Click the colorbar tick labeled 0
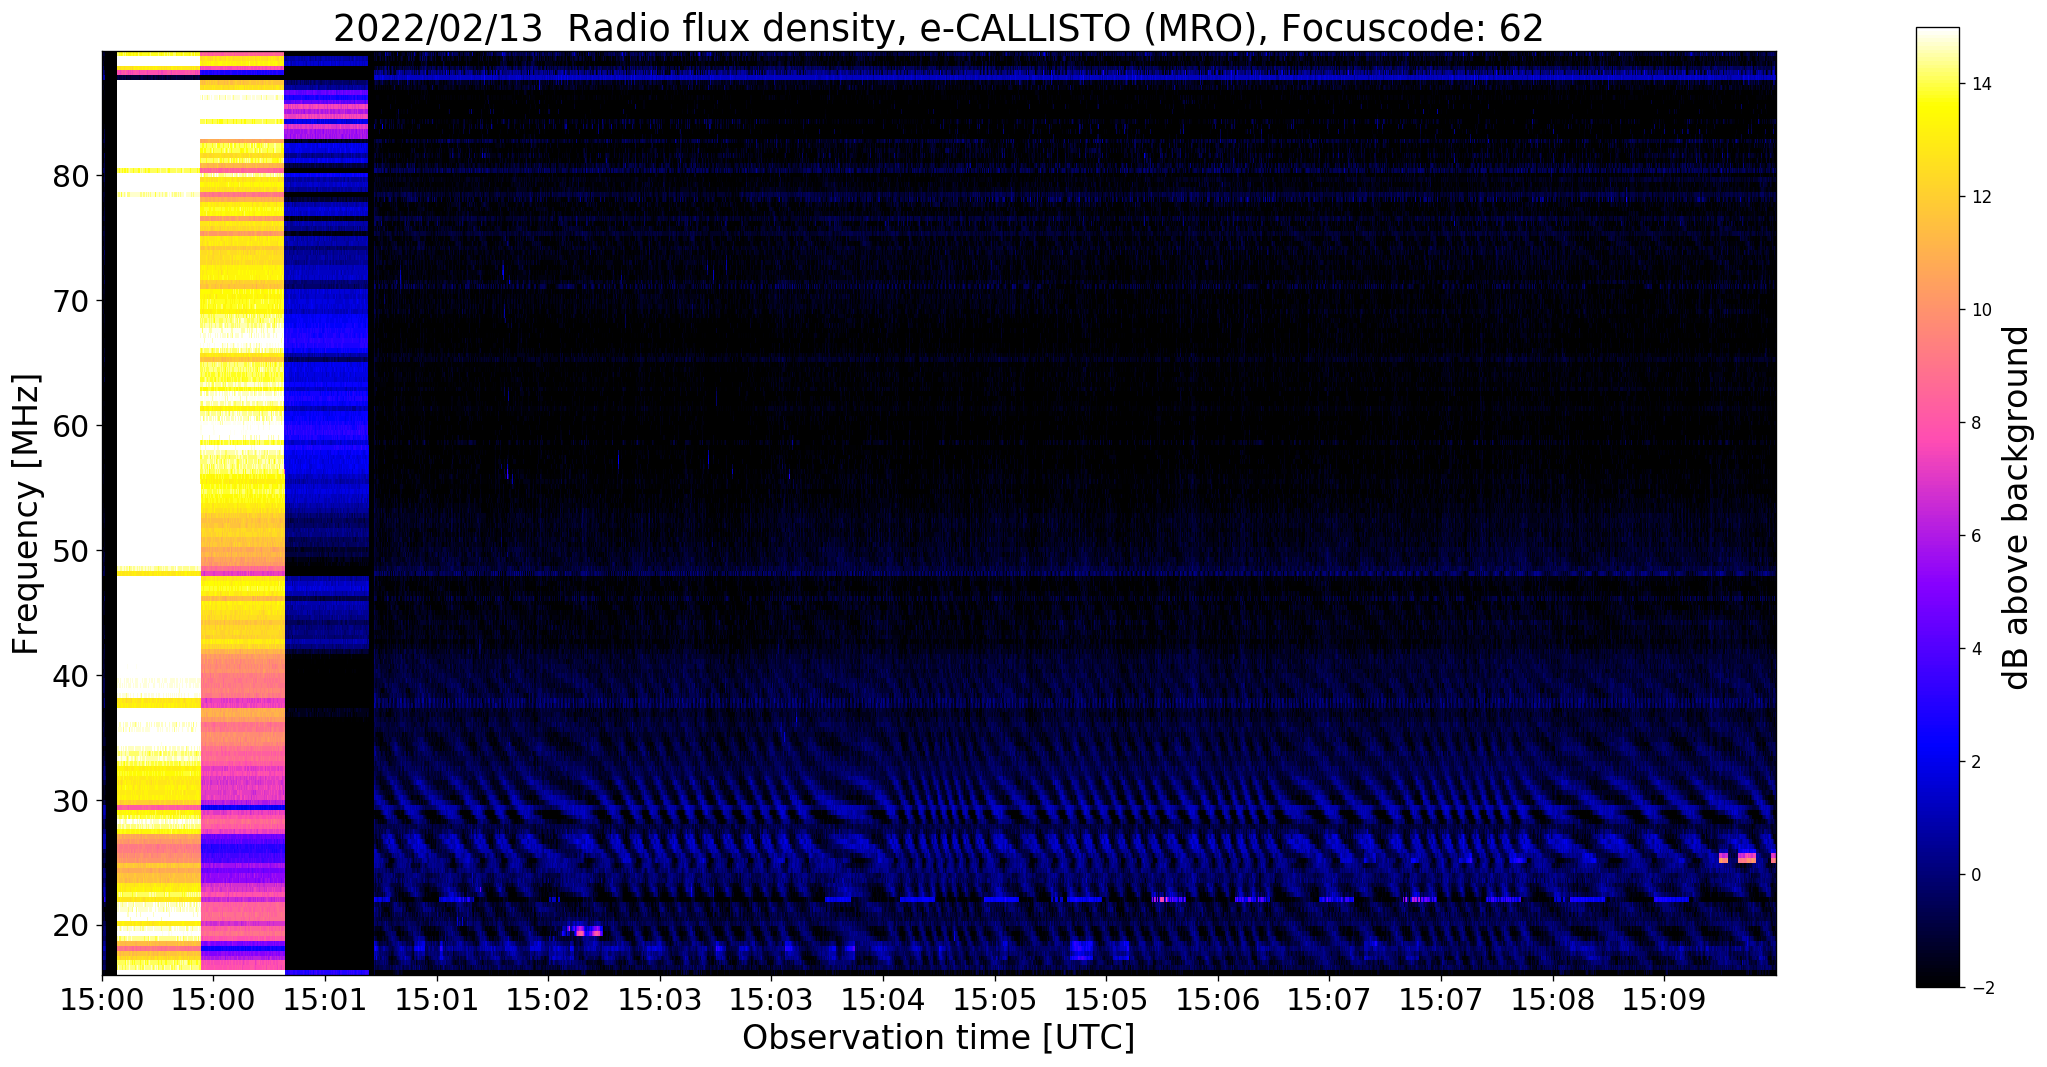Screen dimensions: 2047x1067 [x=1976, y=875]
